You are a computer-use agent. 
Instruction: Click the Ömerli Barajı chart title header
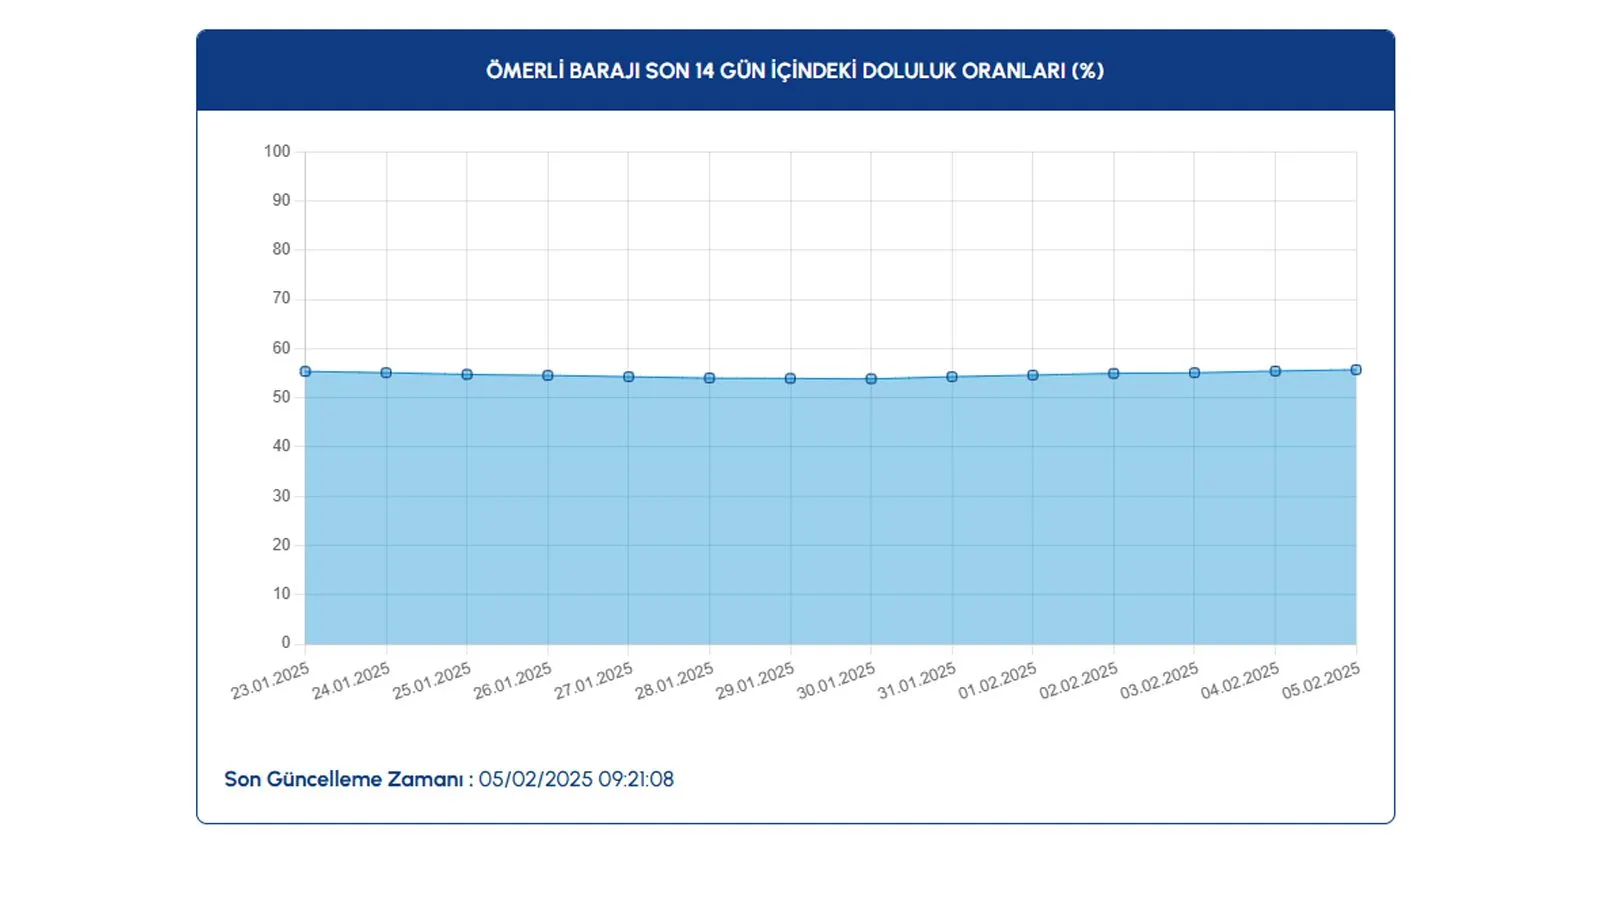(795, 71)
